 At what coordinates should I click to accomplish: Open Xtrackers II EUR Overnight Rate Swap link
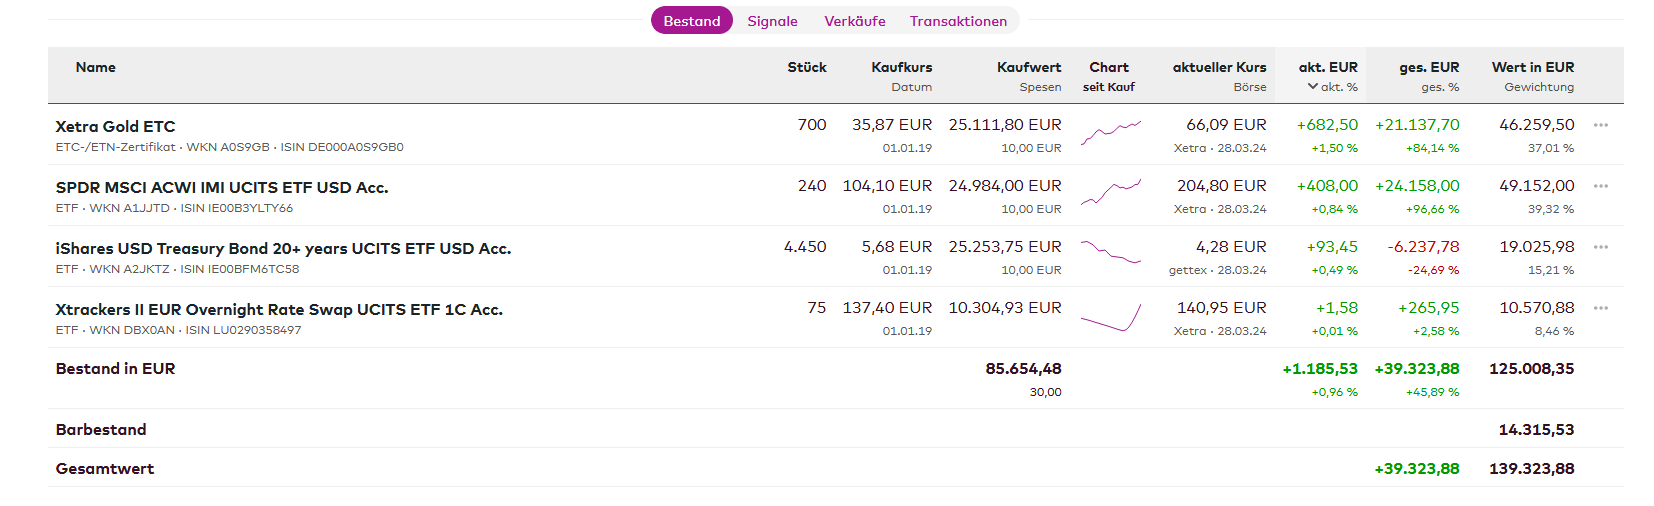[279, 310]
